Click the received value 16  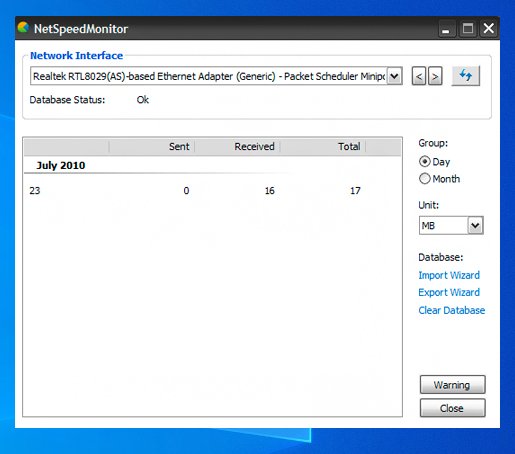point(269,191)
